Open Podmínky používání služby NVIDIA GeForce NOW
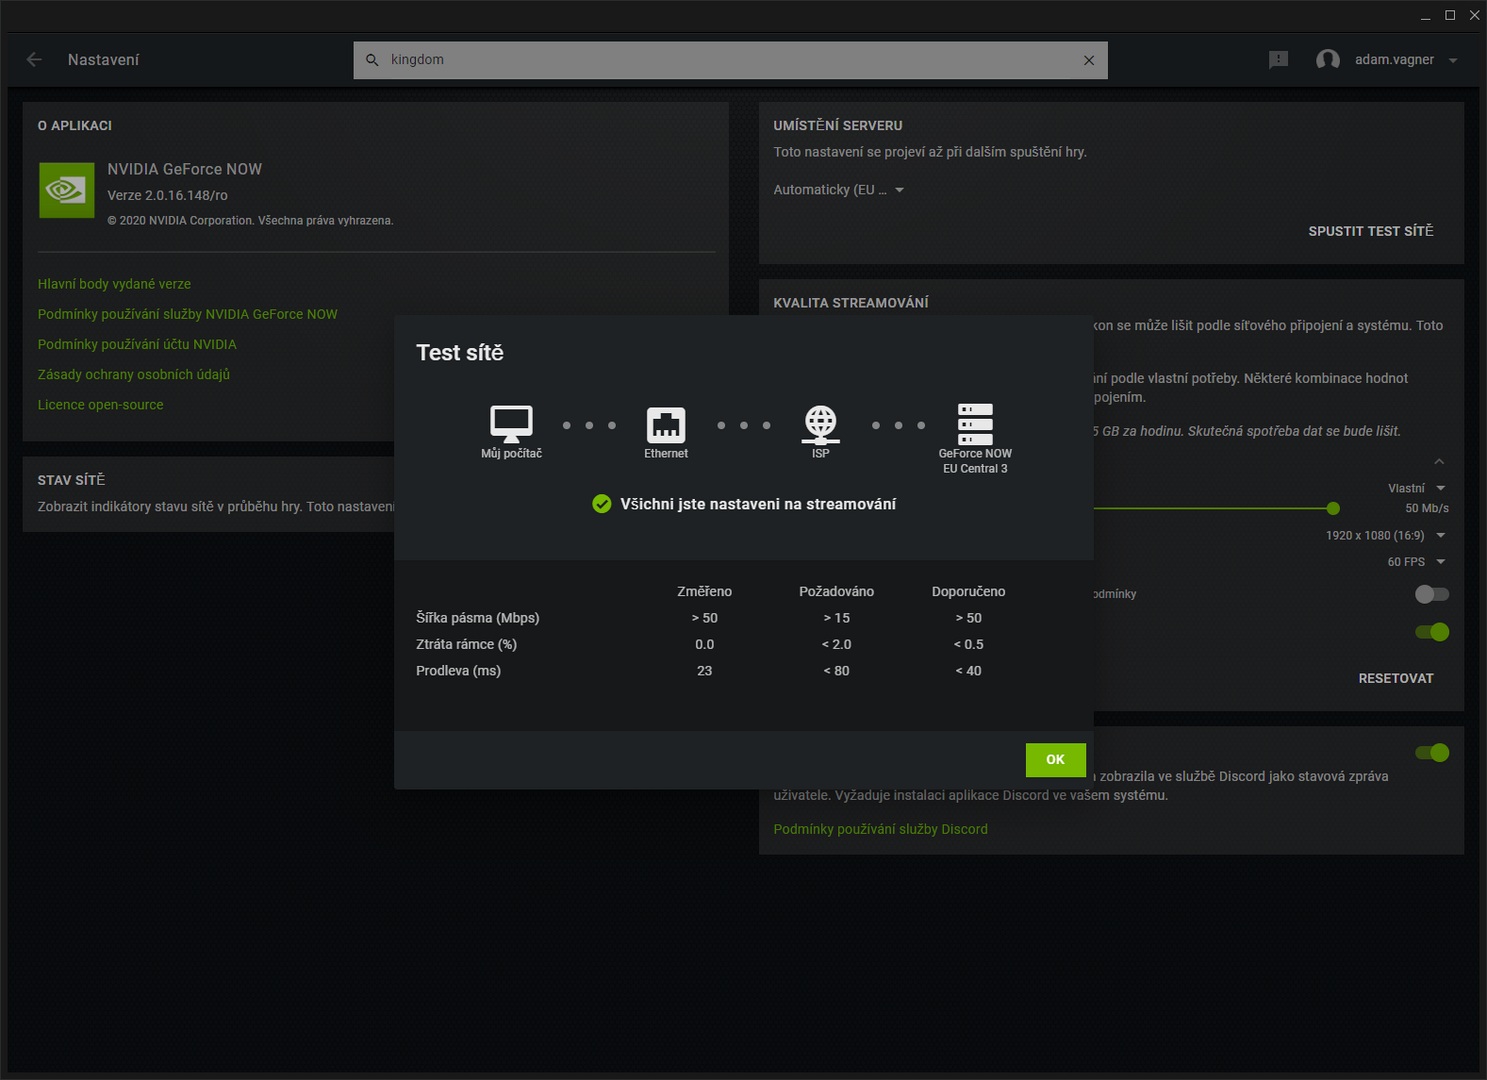 (x=188, y=314)
